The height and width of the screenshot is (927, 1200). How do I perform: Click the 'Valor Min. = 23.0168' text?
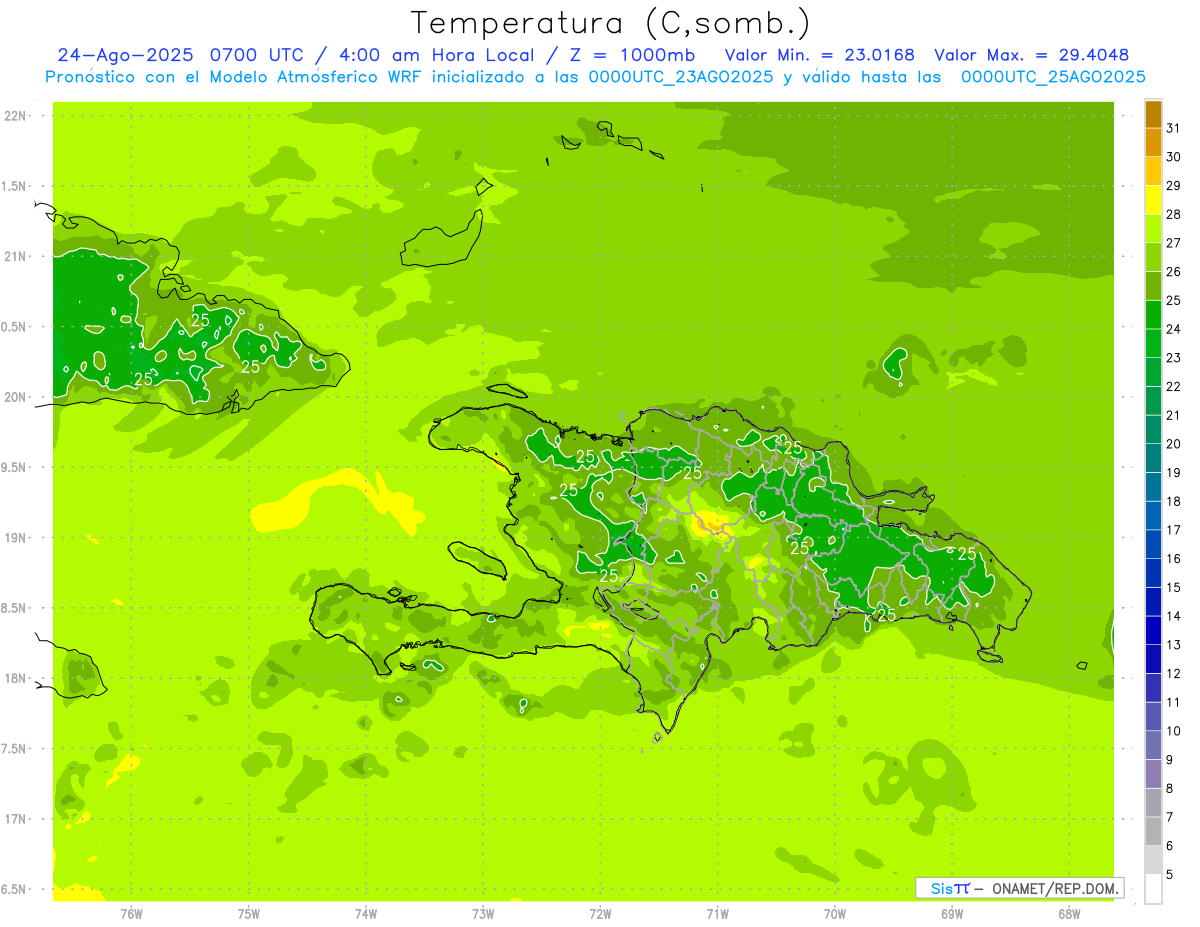pos(819,55)
